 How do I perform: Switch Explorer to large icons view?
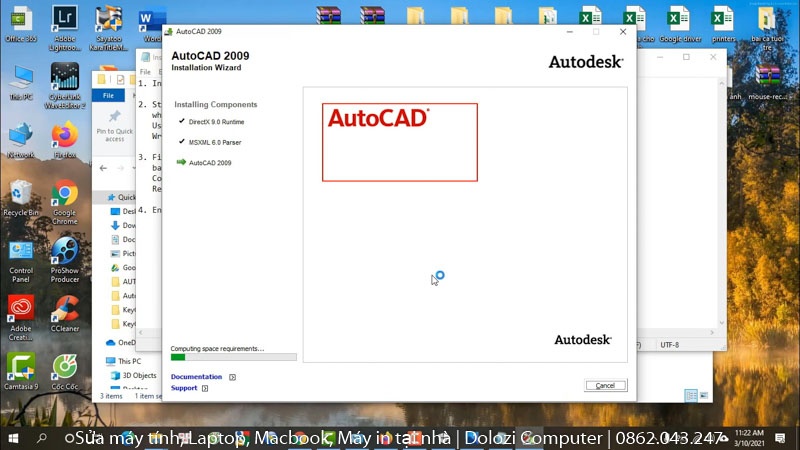click(x=704, y=395)
